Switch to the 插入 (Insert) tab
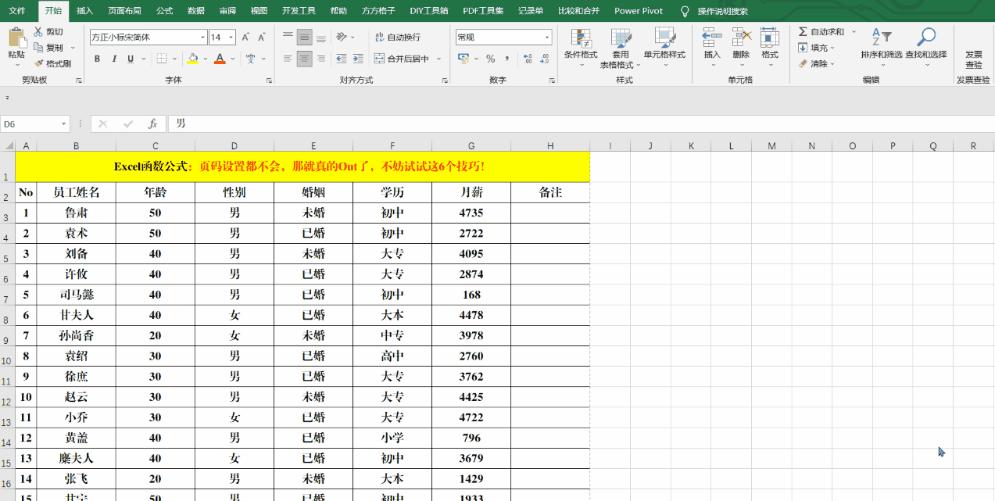The width and height of the screenshot is (995, 501). pos(84,10)
